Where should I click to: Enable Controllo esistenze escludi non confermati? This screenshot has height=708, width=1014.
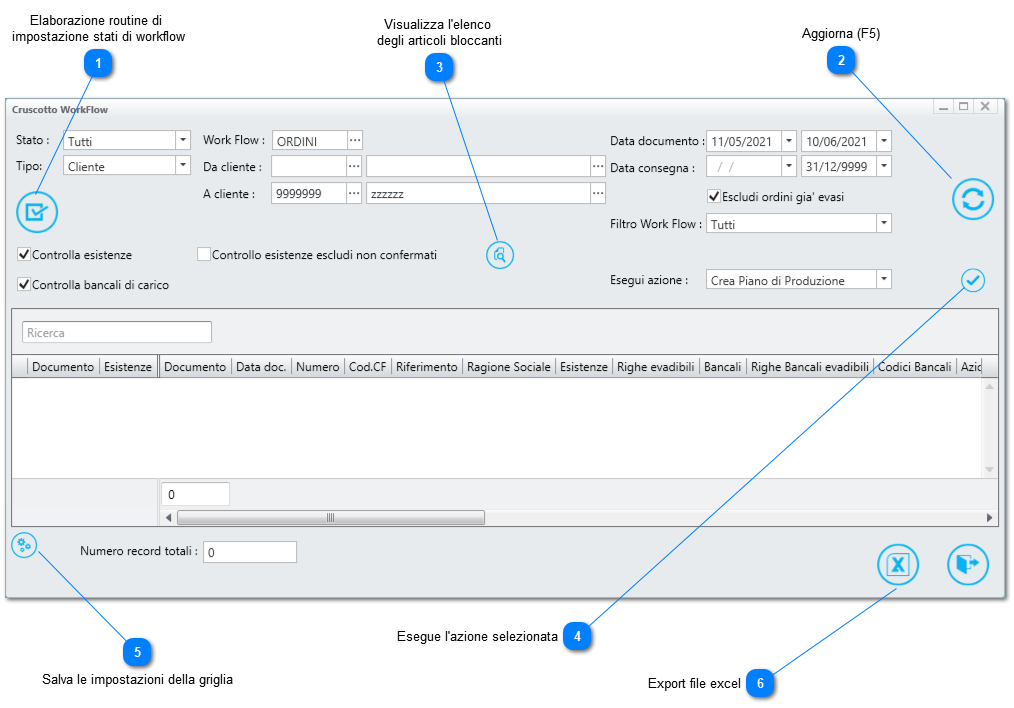[x=204, y=254]
